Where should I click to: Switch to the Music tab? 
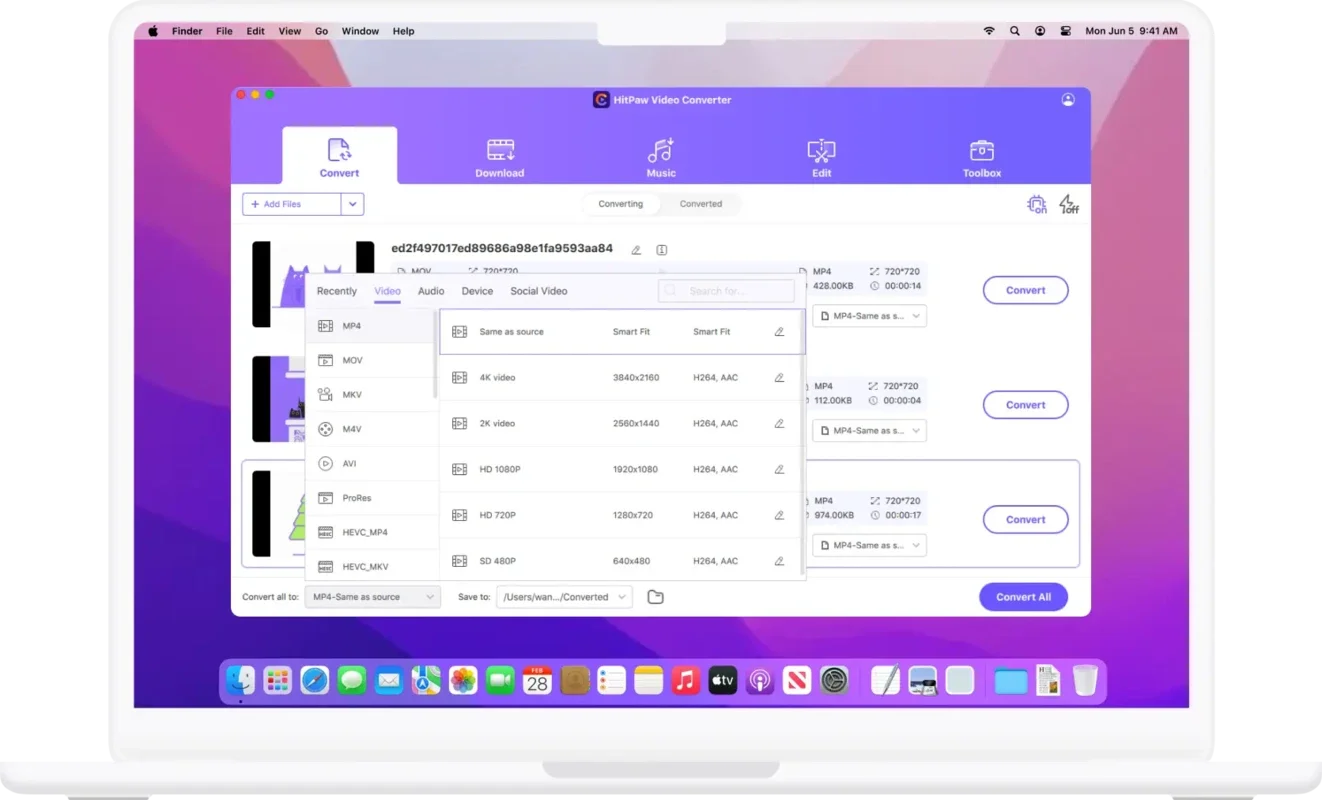coord(661,159)
